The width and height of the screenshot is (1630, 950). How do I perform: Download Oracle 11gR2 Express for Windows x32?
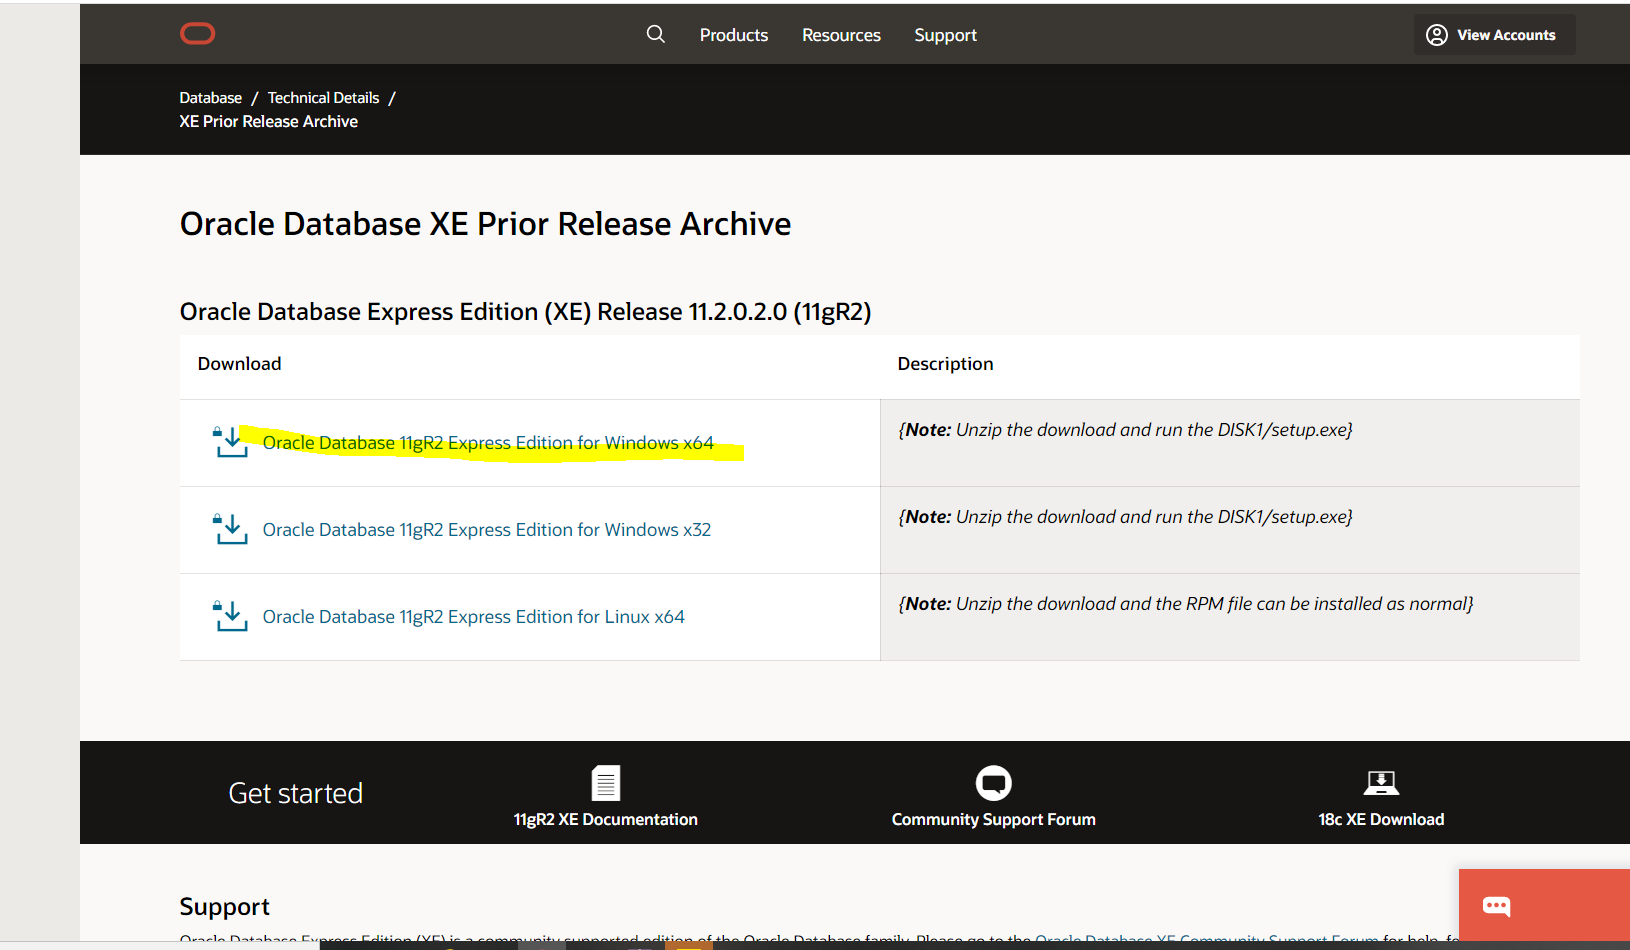coord(487,530)
